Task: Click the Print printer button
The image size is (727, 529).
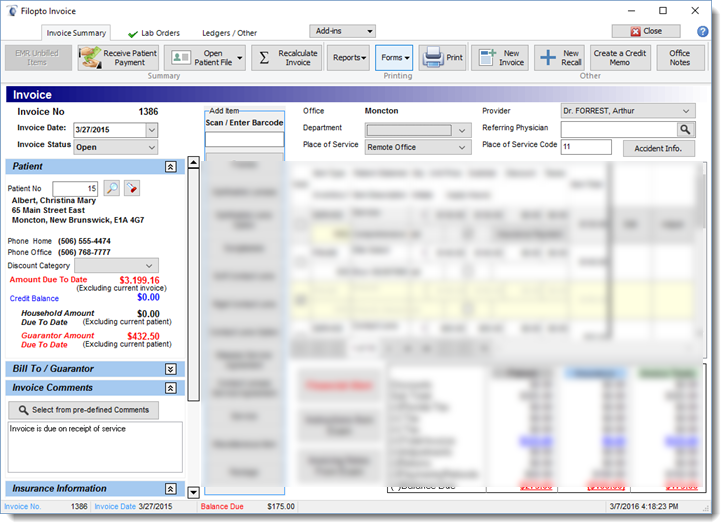Action: (x=442, y=58)
